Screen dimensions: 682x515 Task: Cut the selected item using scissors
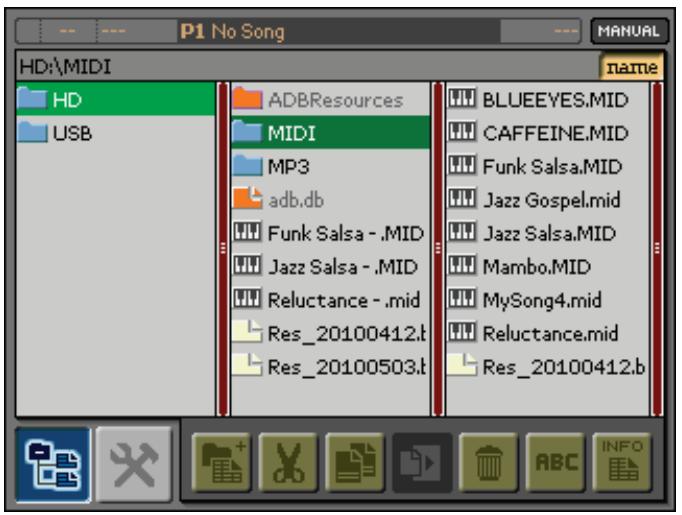(x=288, y=462)
